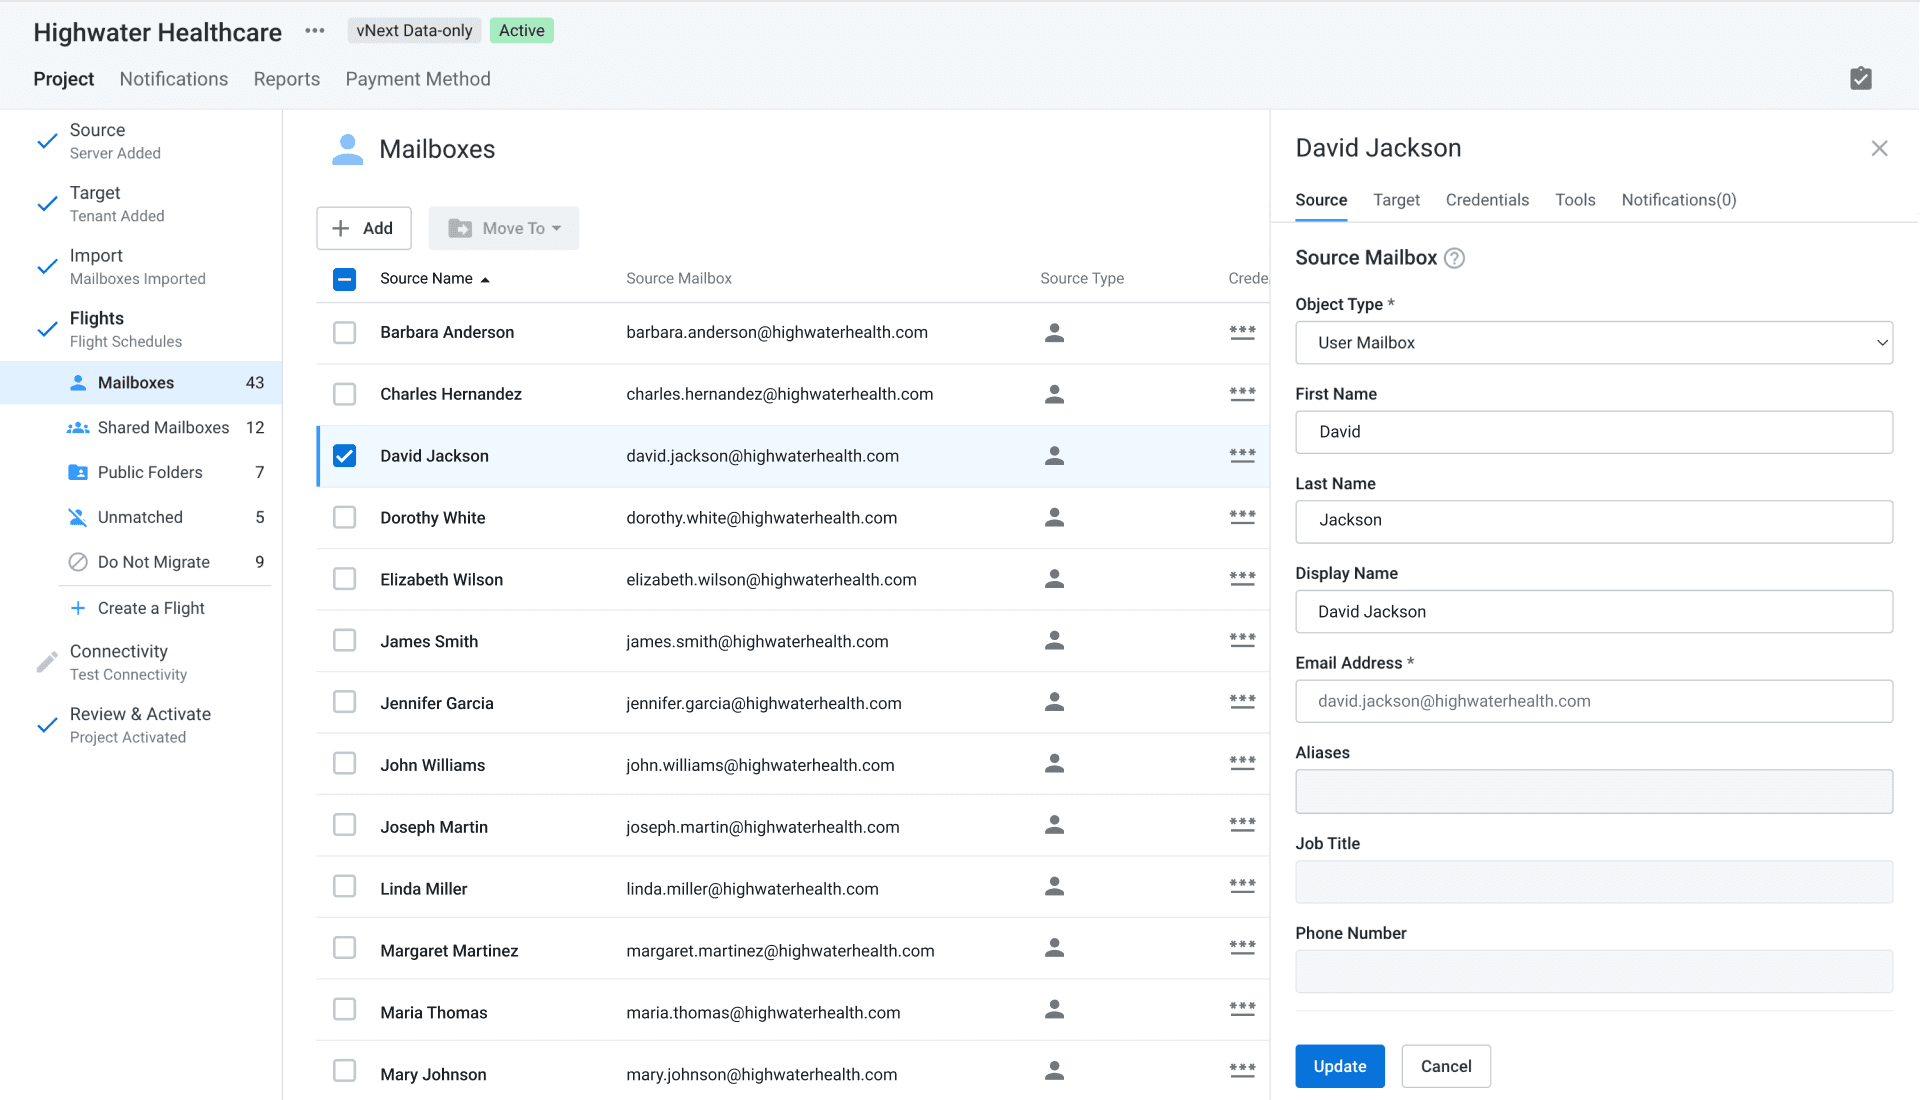This screenshot has height=1100, width=1920.
Task: Click Charles Hernandez's credentials asterisks icon
Action: click(1242, 394)
